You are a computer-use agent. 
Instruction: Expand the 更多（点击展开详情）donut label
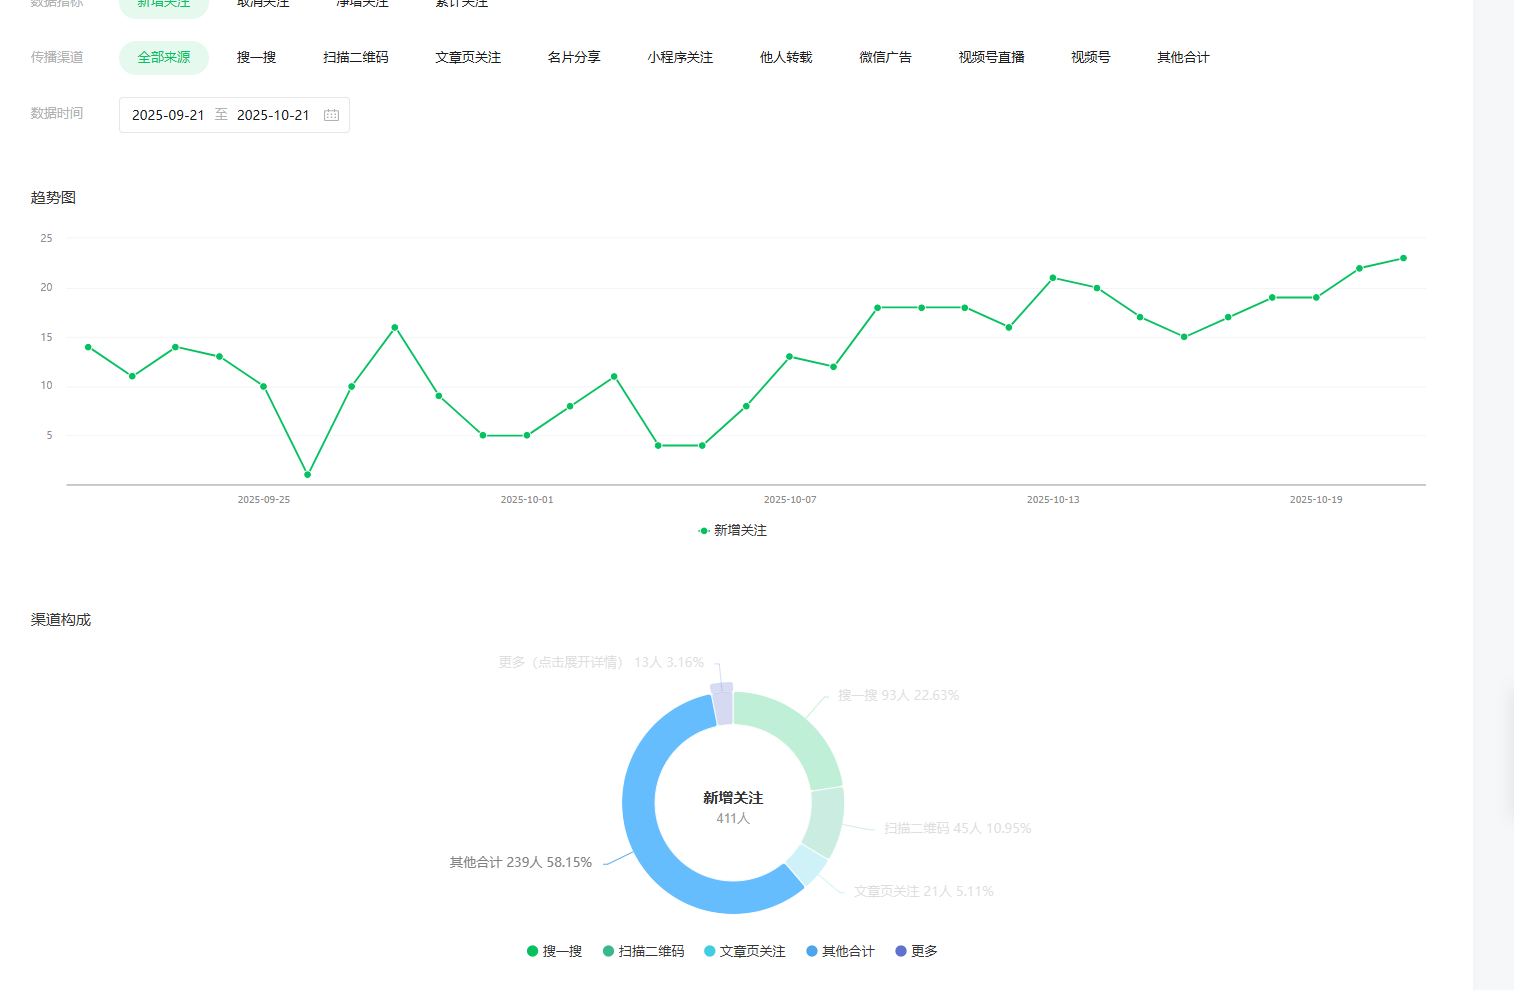(x=601, y=662)
